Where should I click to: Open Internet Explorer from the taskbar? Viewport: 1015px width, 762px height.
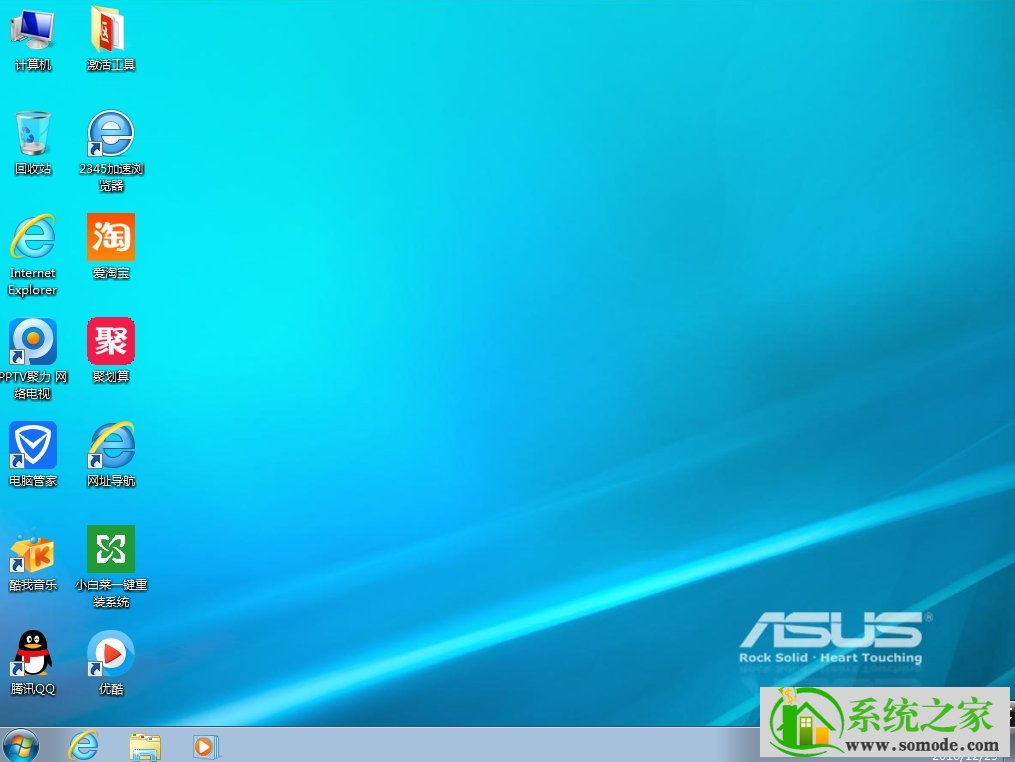(84, 746)
